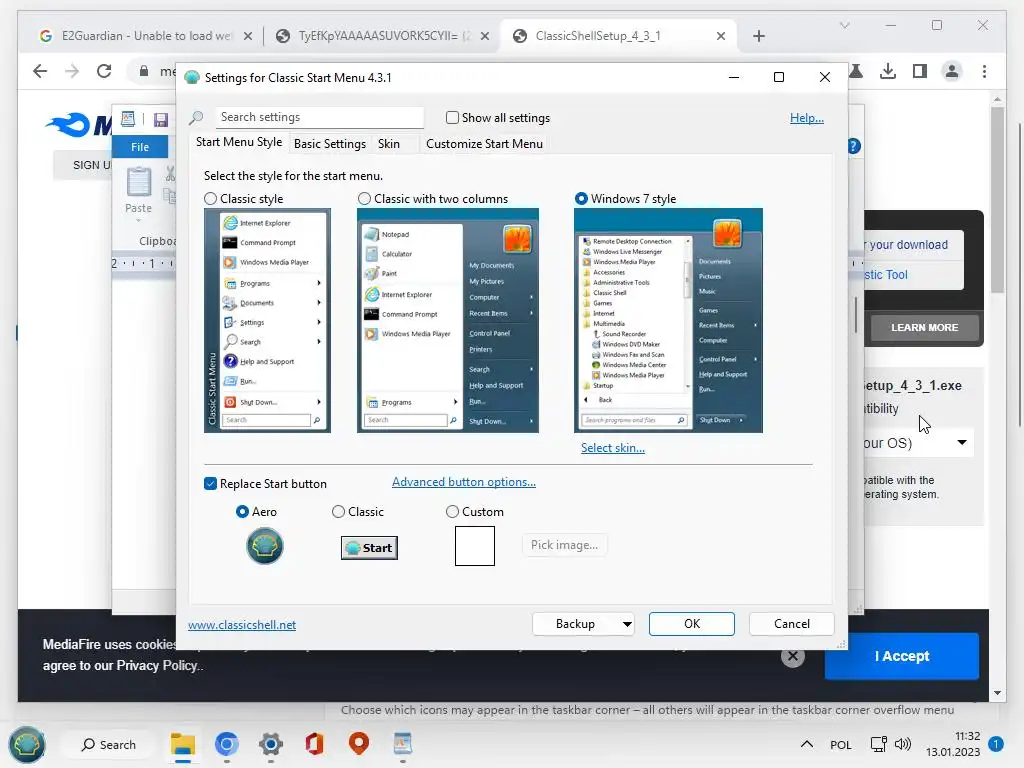This screenshot has width=1024, height=768.
Task: Toggle Show all settings checkbox
Action: coord(452,118)
